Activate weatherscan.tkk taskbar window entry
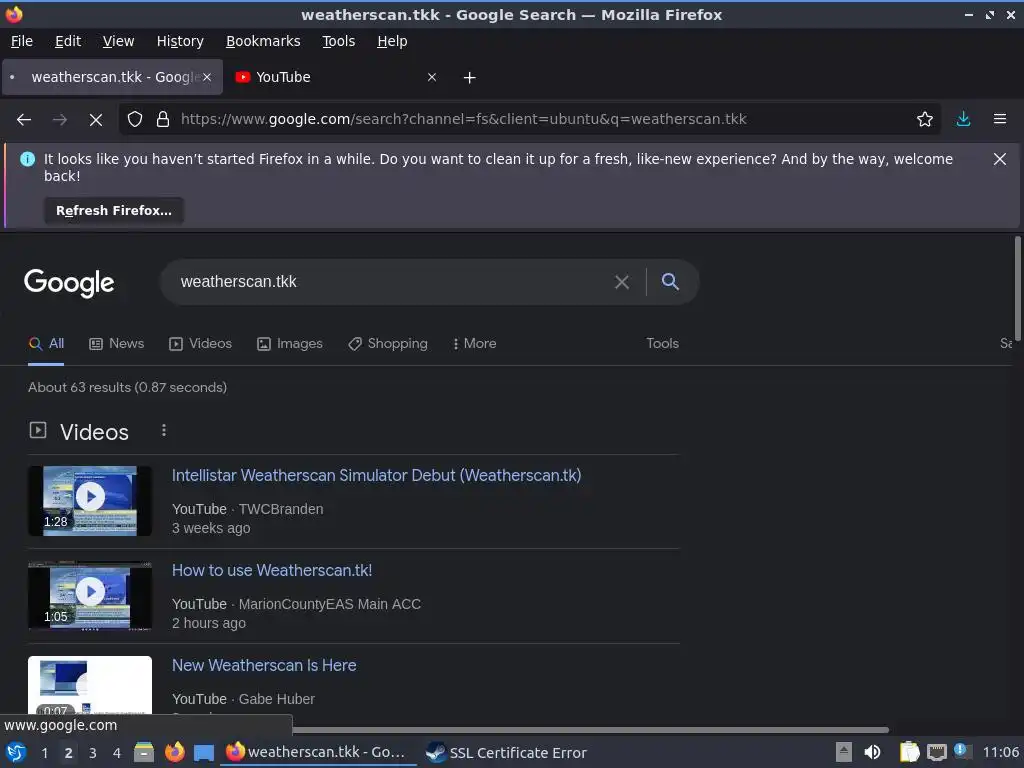This screenshot has height=768, width=1024. (318, 752)
